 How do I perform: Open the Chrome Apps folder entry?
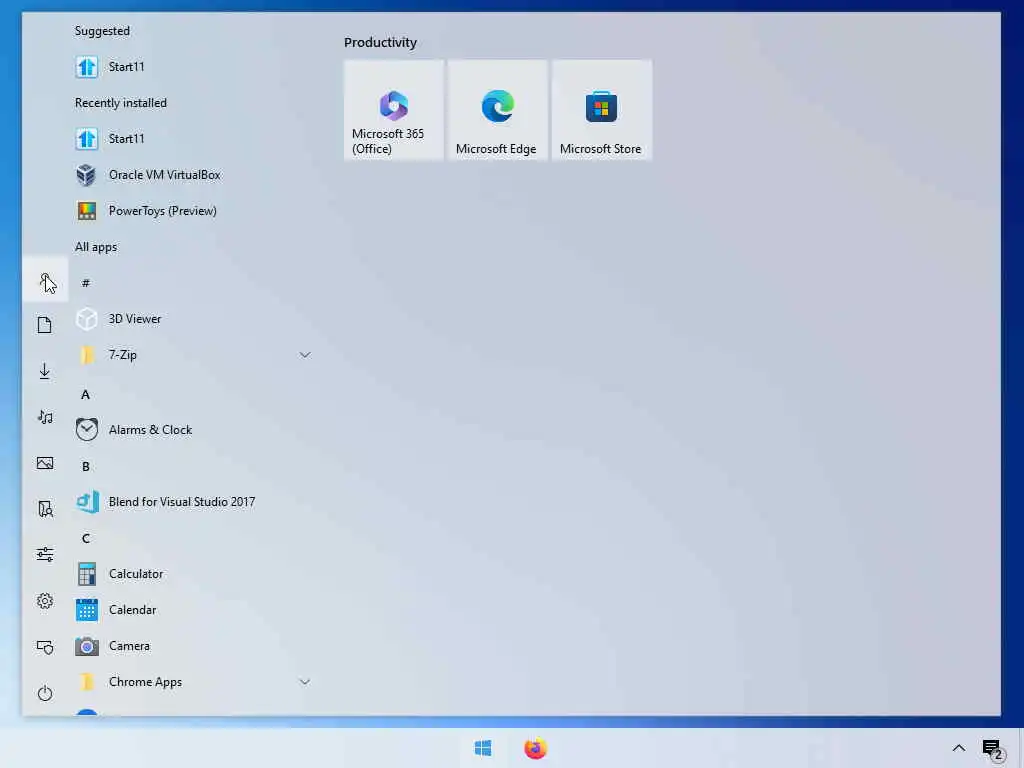point(194,682)
